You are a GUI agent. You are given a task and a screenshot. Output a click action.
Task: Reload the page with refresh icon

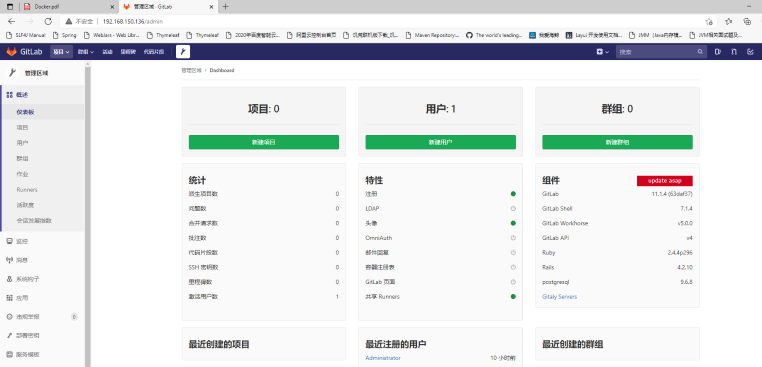(x=48, y=21)
